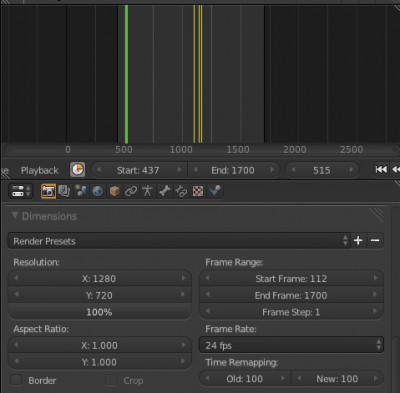
Task: Remove the selected render preset
Action: click(375, 240)
